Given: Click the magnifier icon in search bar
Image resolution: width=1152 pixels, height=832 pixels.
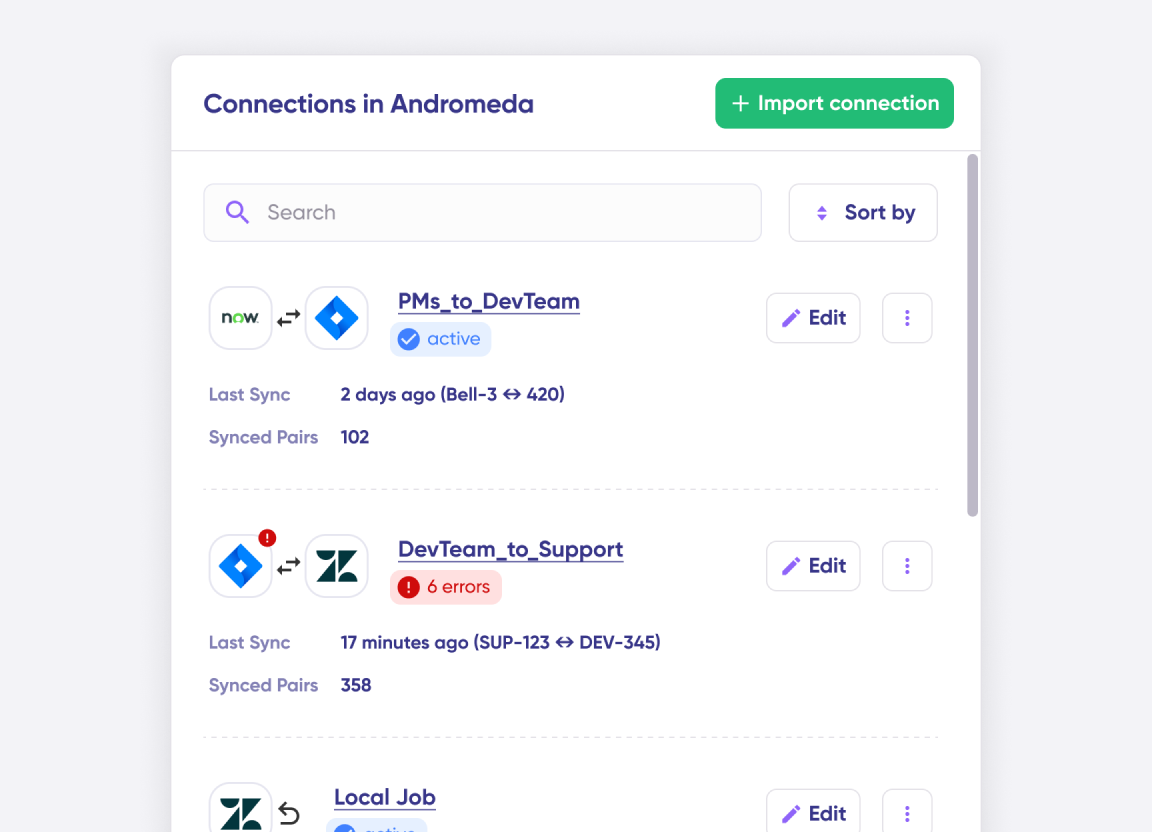Looking at the screenshot, I should point(237,212).
